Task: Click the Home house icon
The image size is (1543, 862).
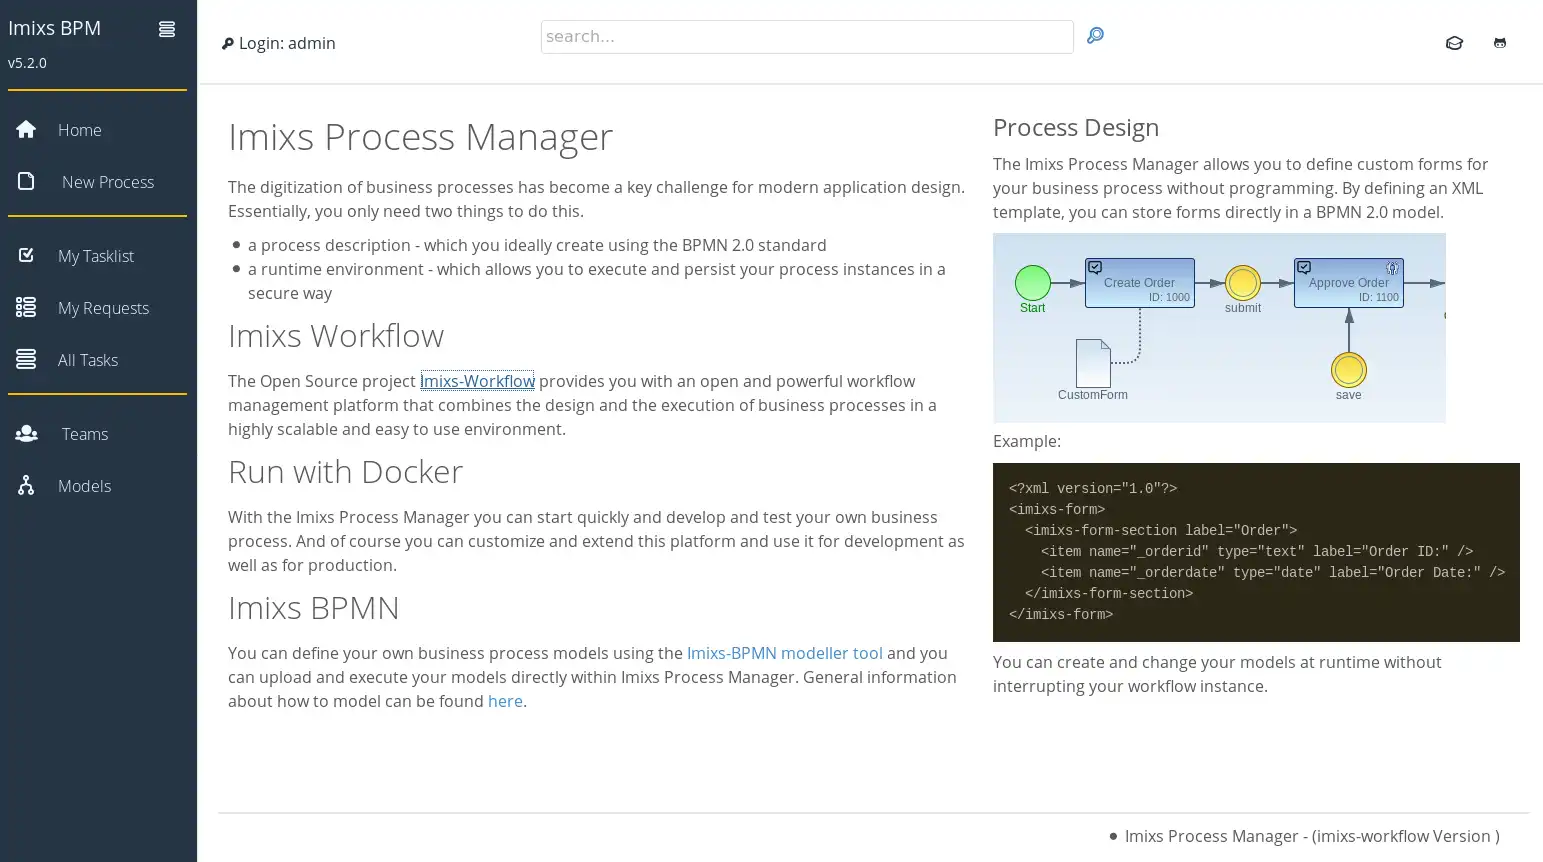Action: 26,130
